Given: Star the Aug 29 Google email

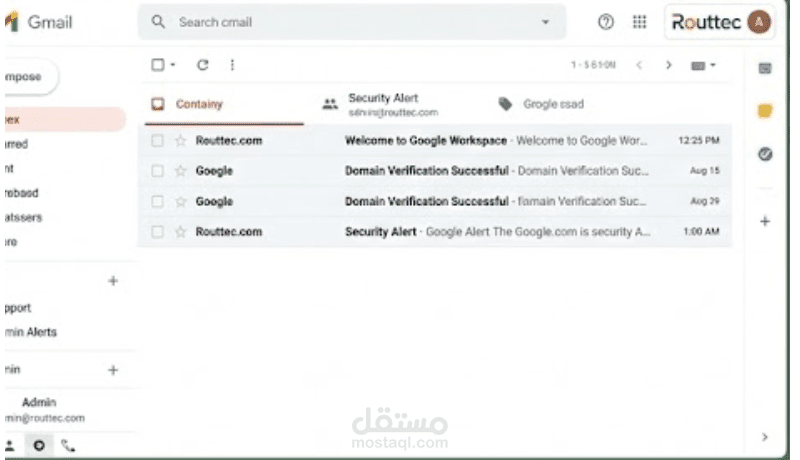Looking at the screenshot, I should 180,201.
